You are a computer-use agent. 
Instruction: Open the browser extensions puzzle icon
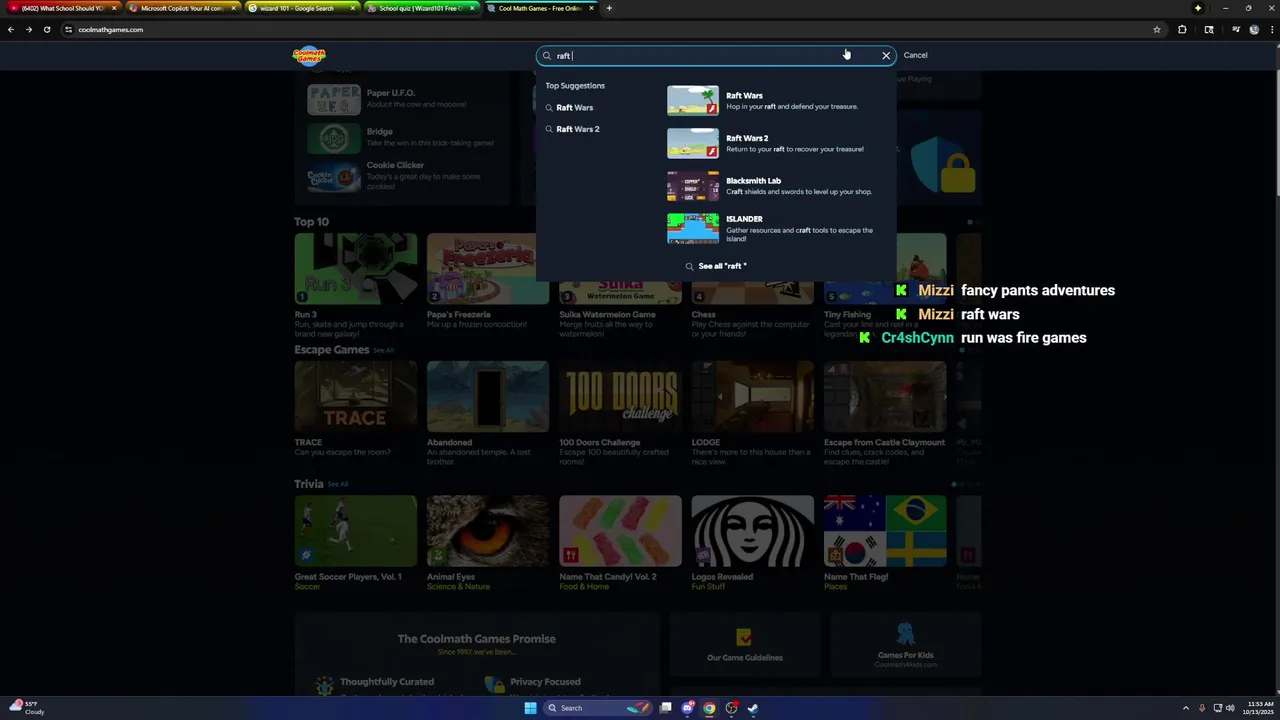pos(1182,30)
